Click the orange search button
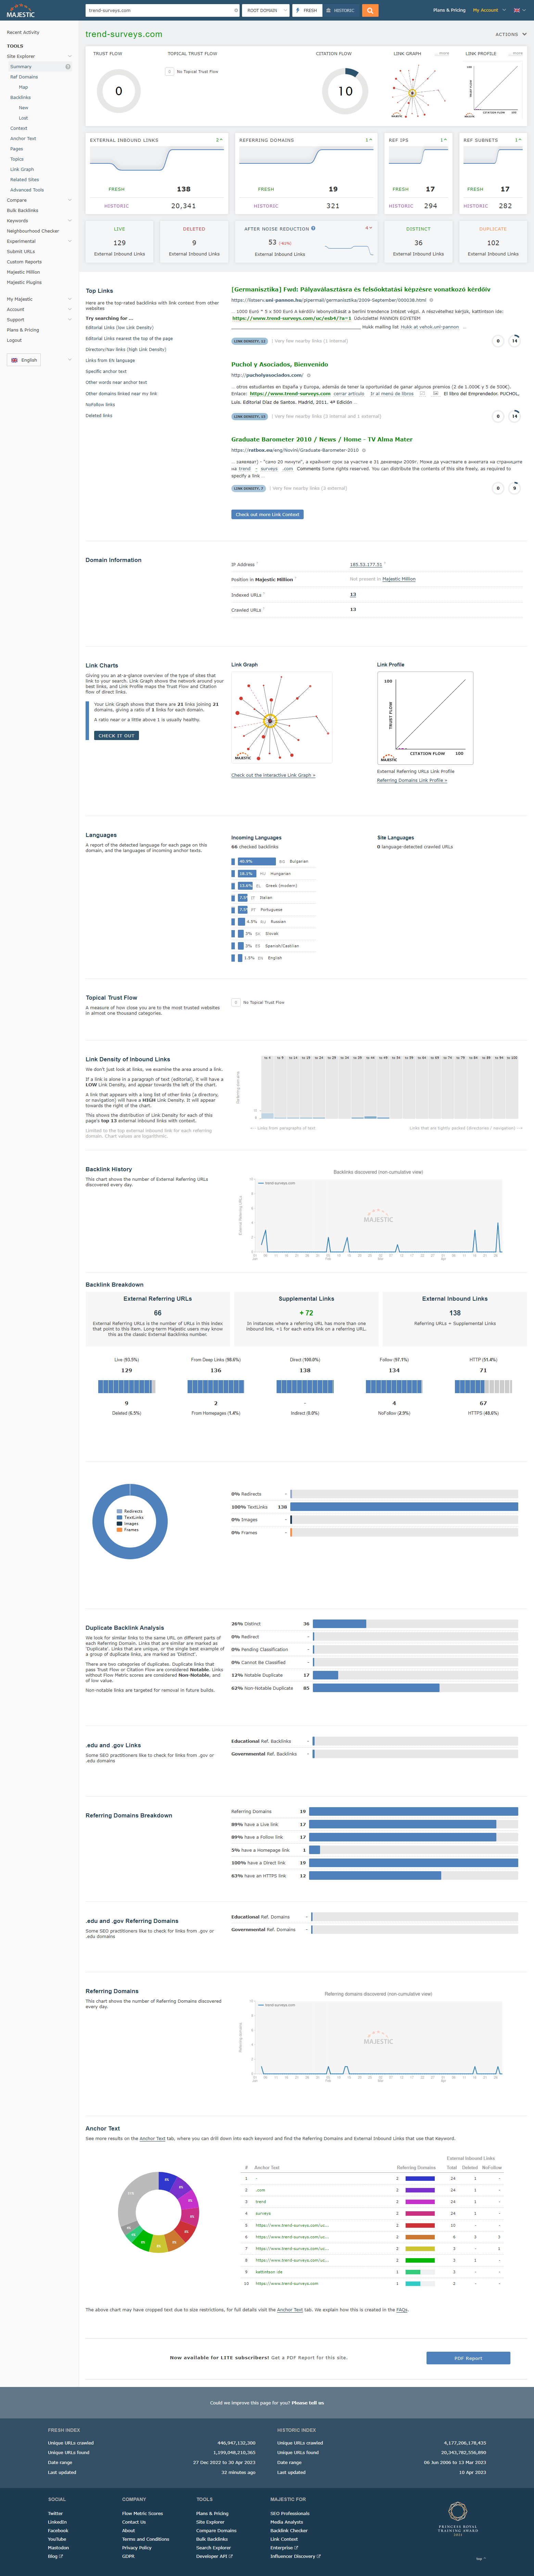Viewport: 534px width, 2576px height. (370, 10)
